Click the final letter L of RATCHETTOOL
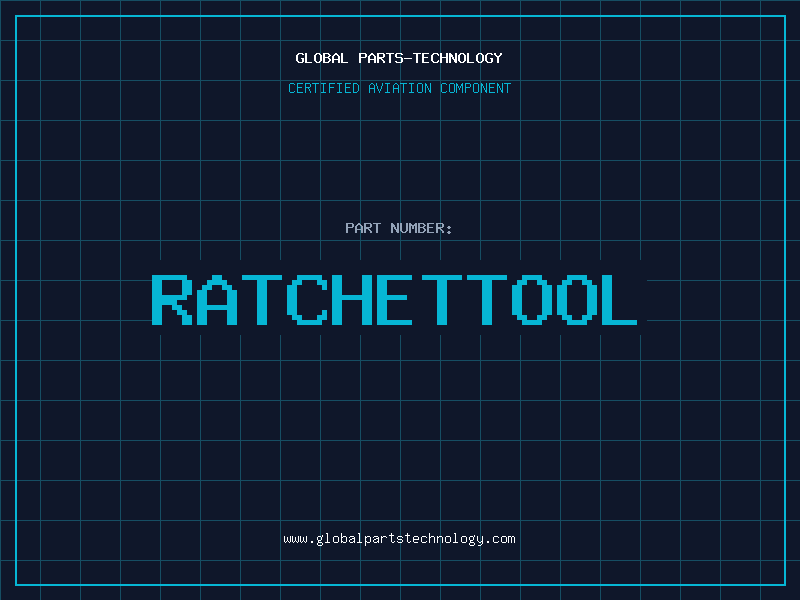The height and width of the screenshot is (600, 800). (618, 300)
